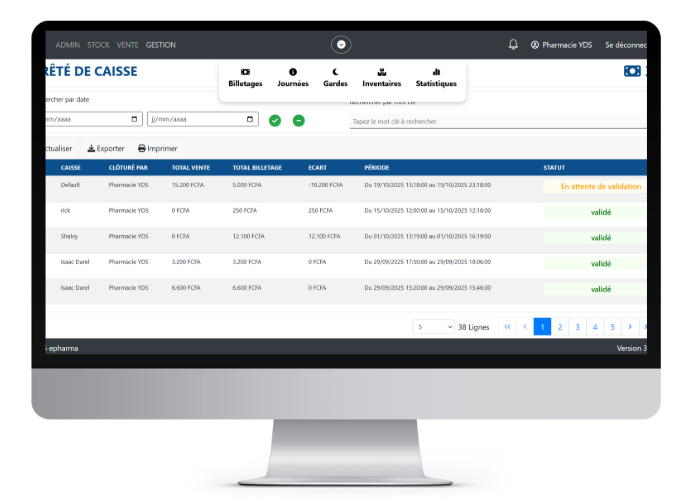
Task: Open the Billetages section
Action: pos(245,78)
